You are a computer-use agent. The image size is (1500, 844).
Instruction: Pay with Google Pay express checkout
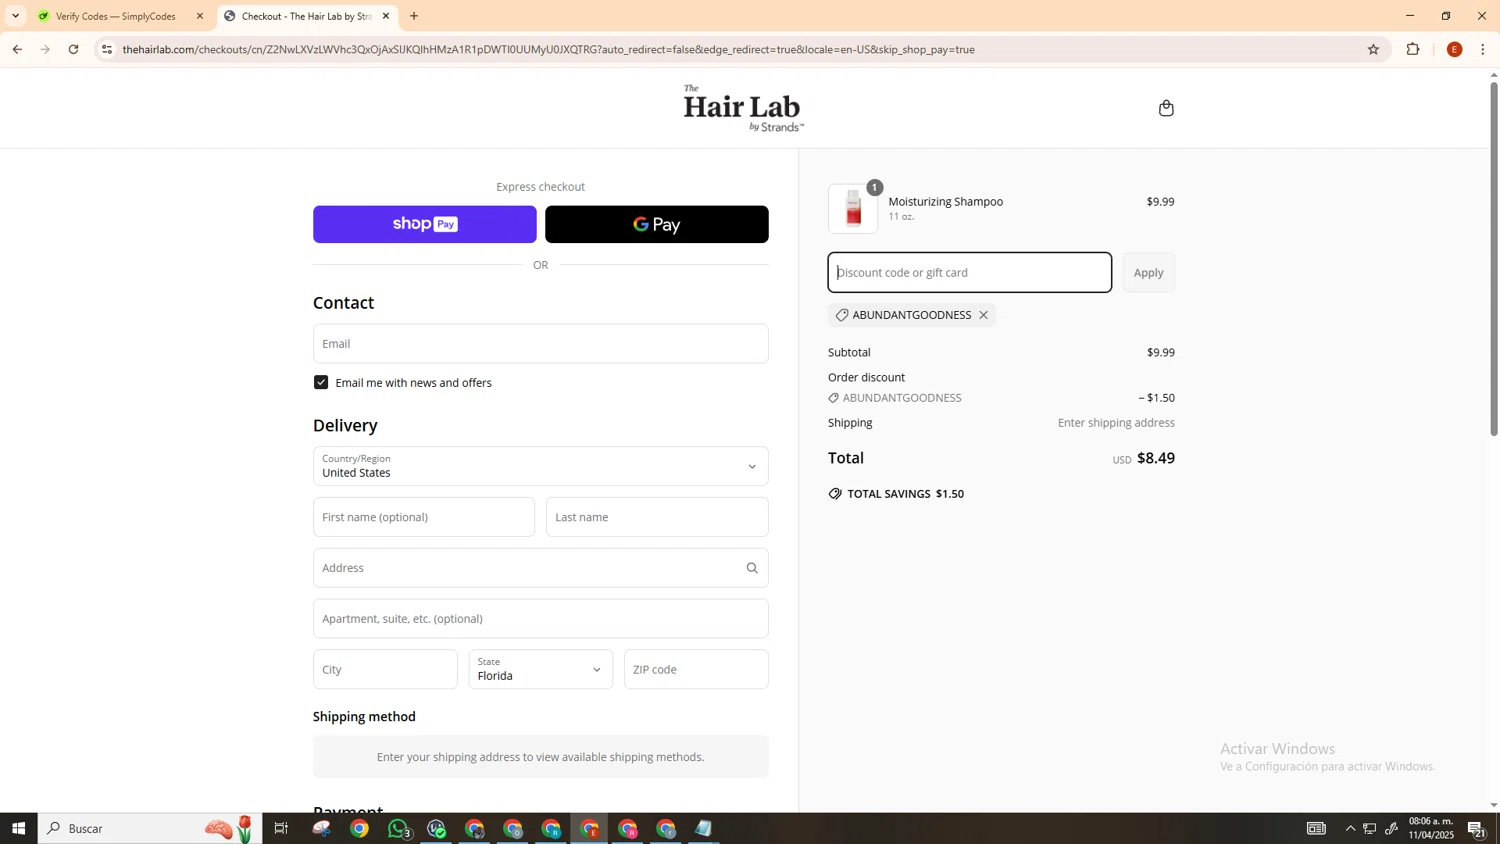657,224
